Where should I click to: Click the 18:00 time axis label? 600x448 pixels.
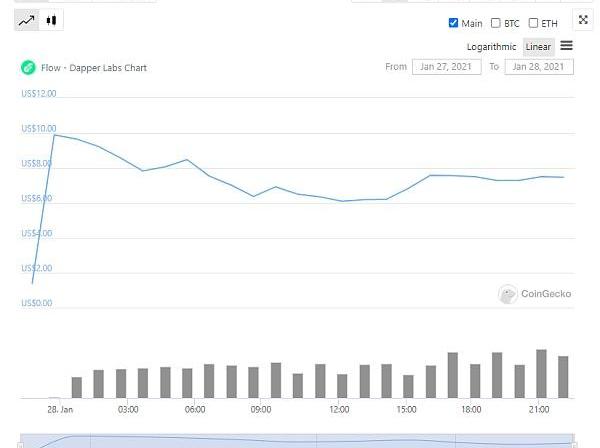471,409
